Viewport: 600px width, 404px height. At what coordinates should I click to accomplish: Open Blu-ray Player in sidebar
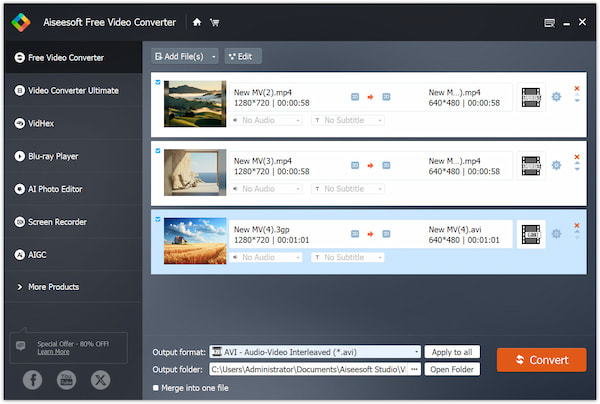(73, 156)
